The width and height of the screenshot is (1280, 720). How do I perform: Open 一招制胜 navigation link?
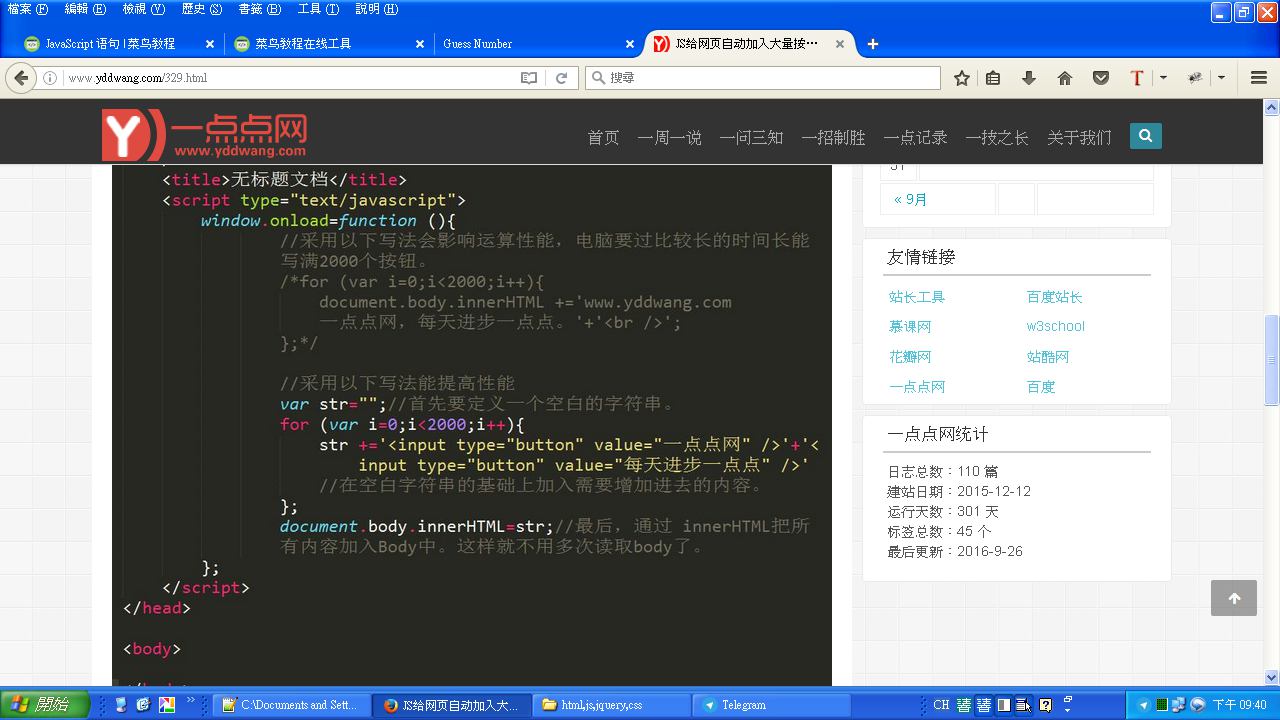click(x=833, y=138)
